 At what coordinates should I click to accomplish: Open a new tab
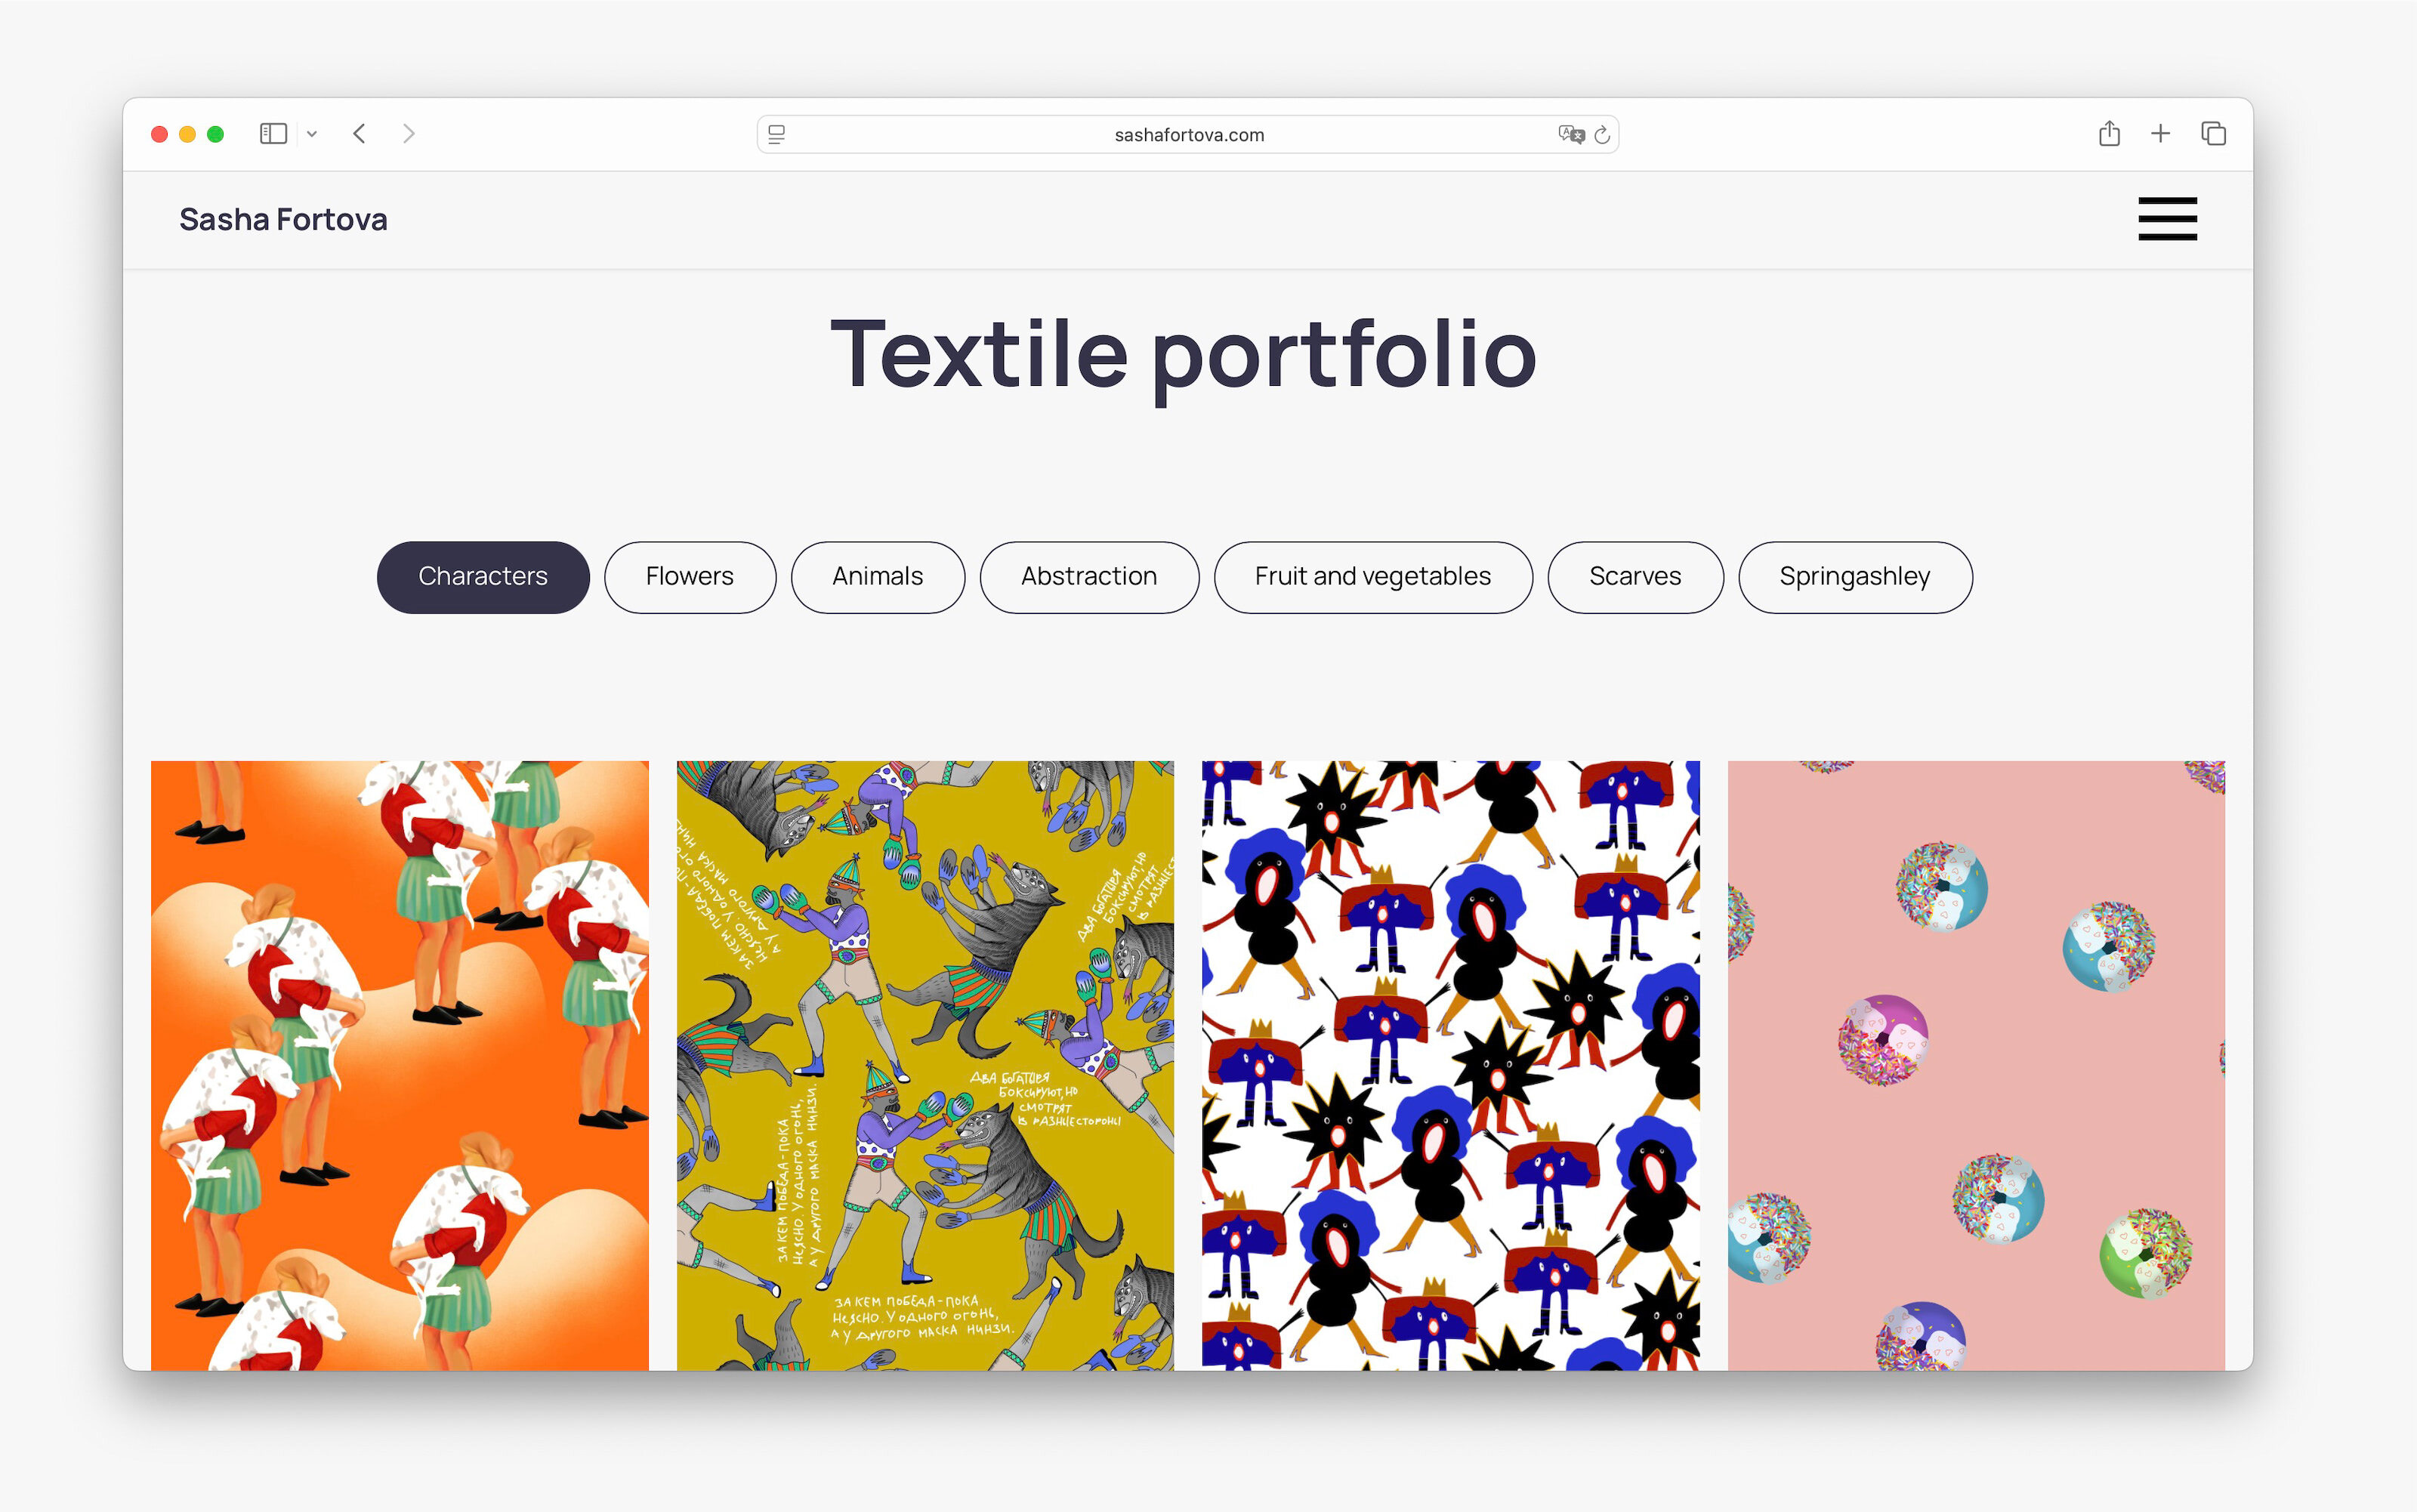coord(2160,134)
